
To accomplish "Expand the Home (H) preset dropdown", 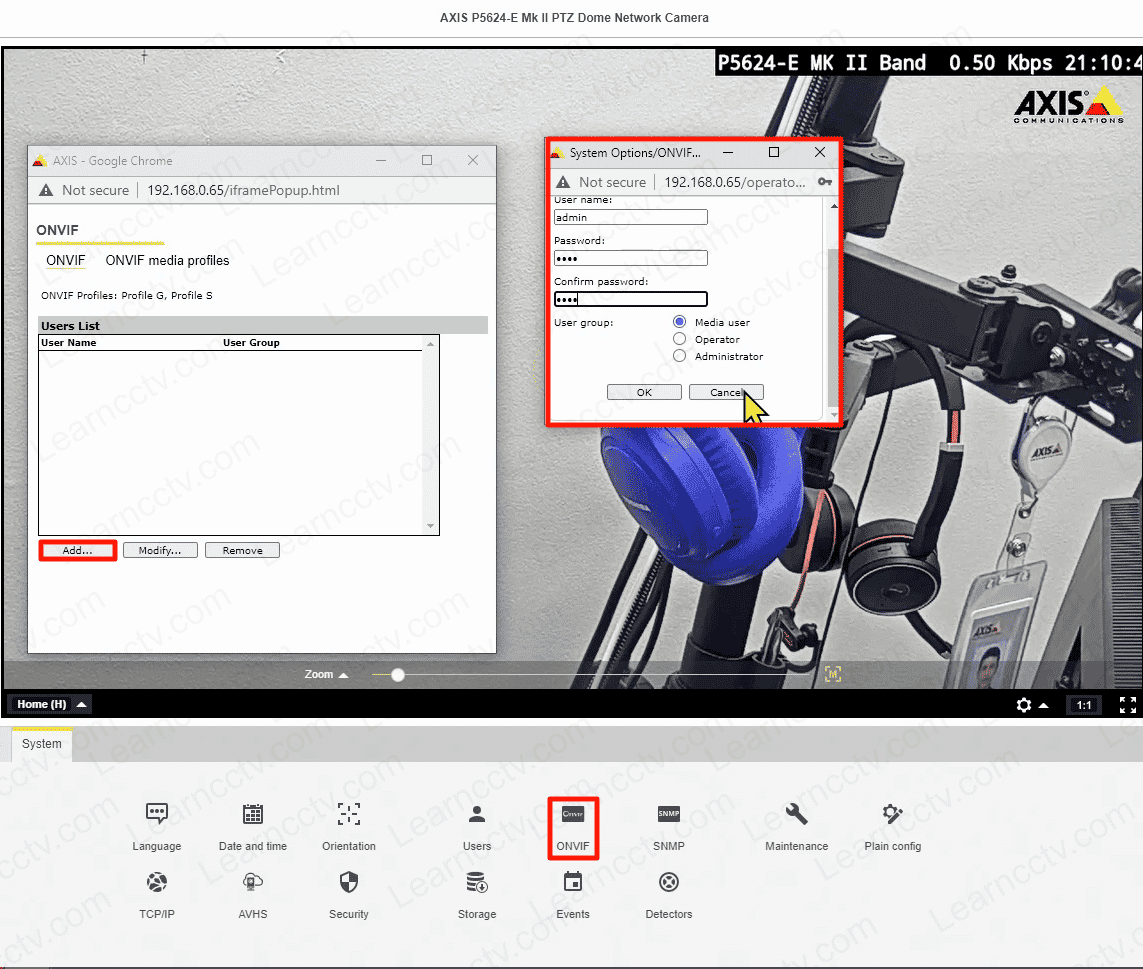I will [81, 704].
